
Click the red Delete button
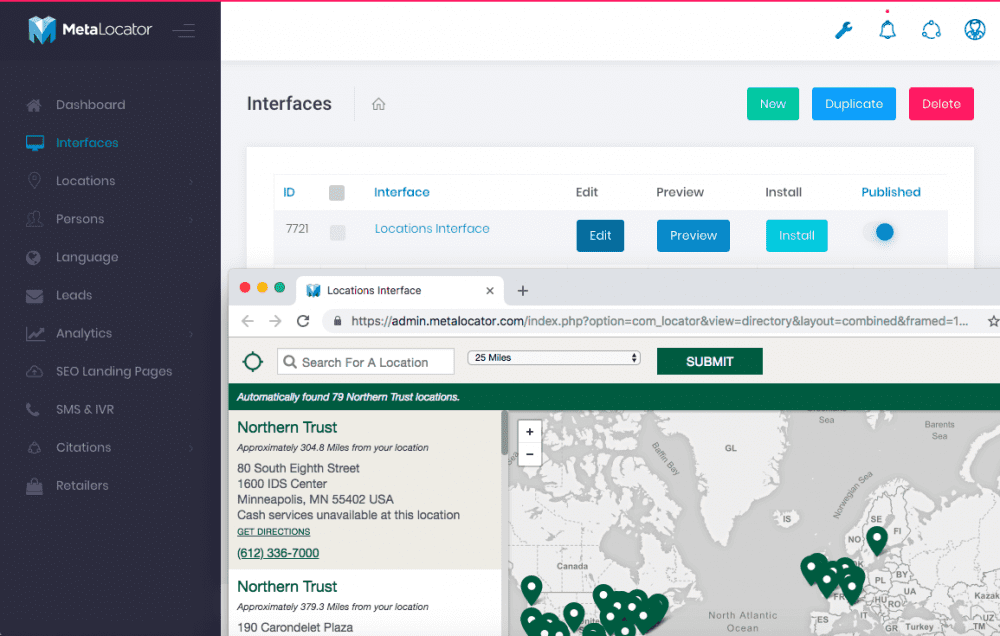point(941,104)
